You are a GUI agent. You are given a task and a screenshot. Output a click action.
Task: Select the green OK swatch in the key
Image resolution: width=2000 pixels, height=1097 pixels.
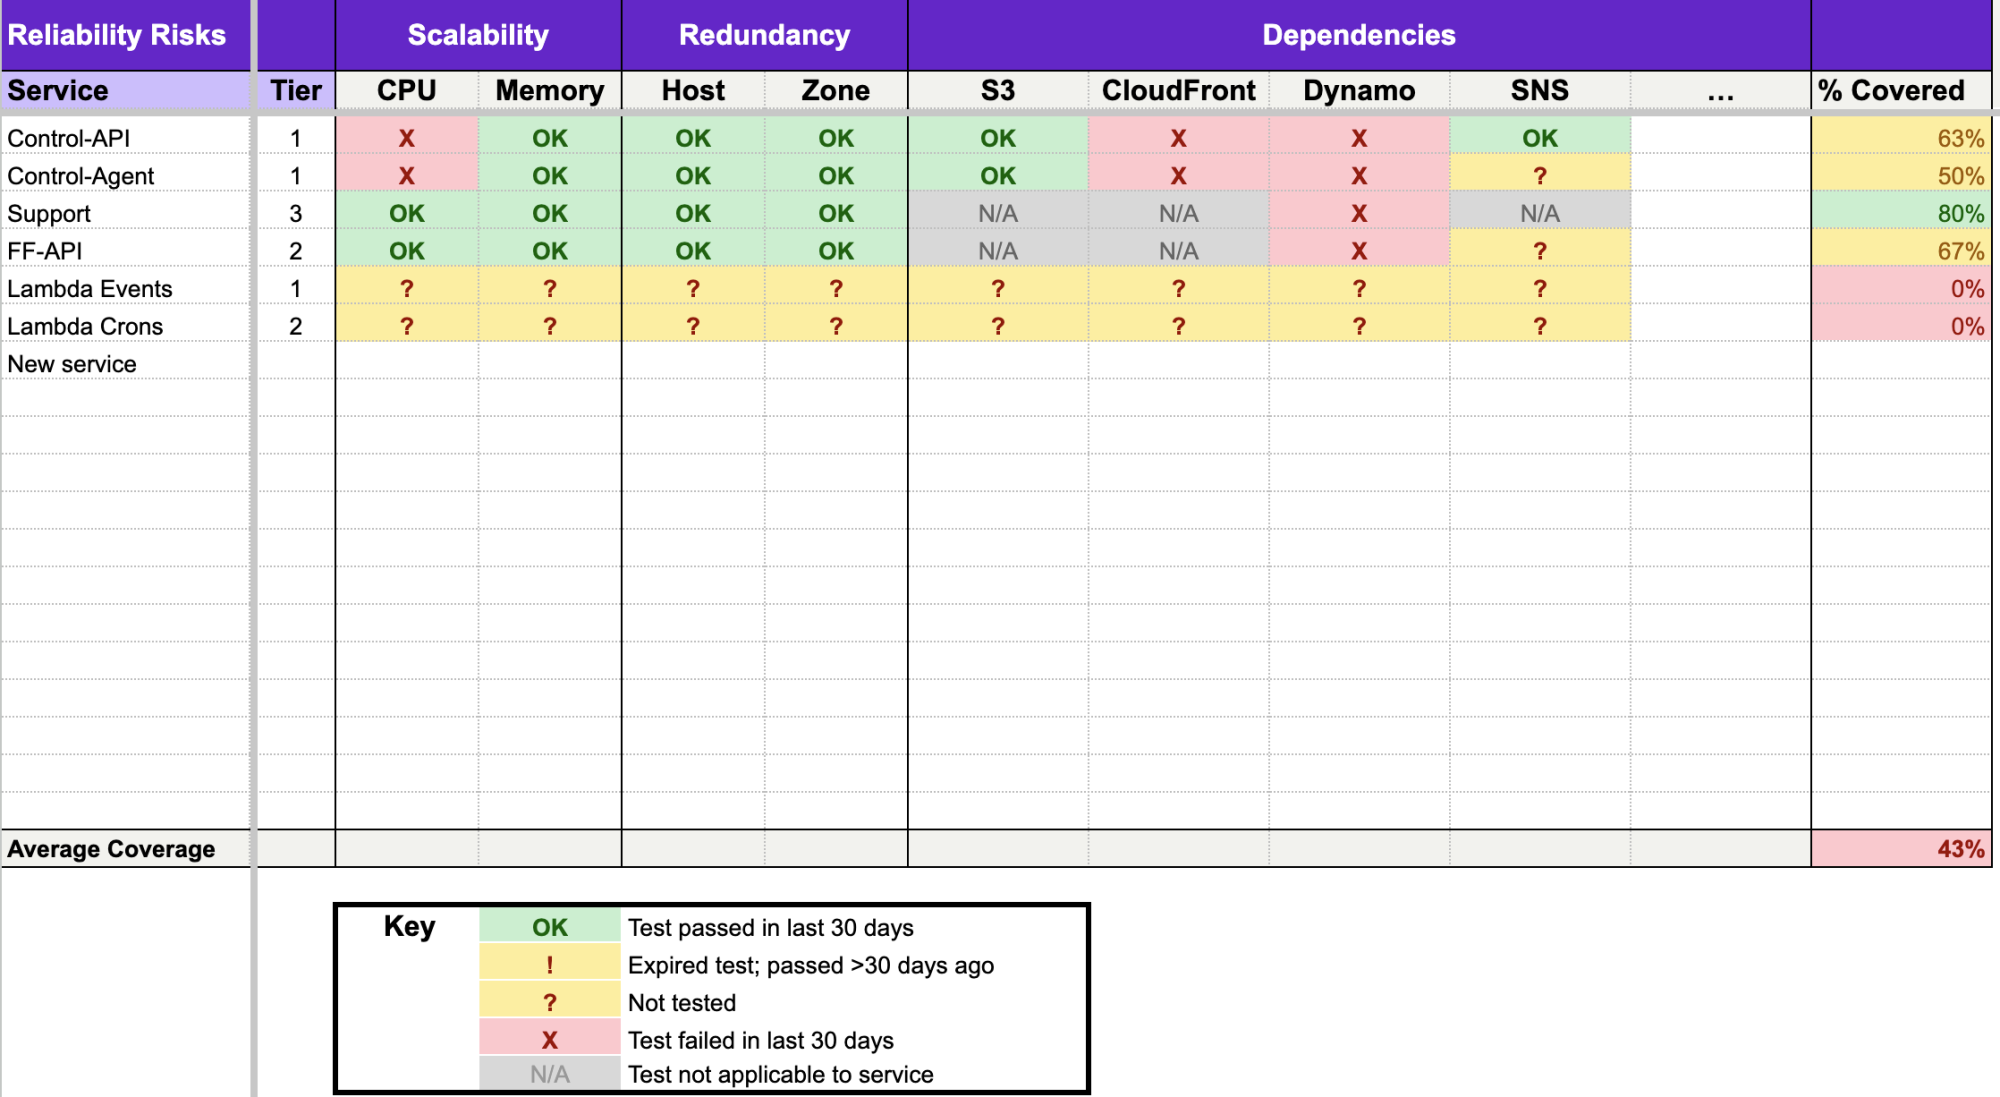[x=549, y=926]
